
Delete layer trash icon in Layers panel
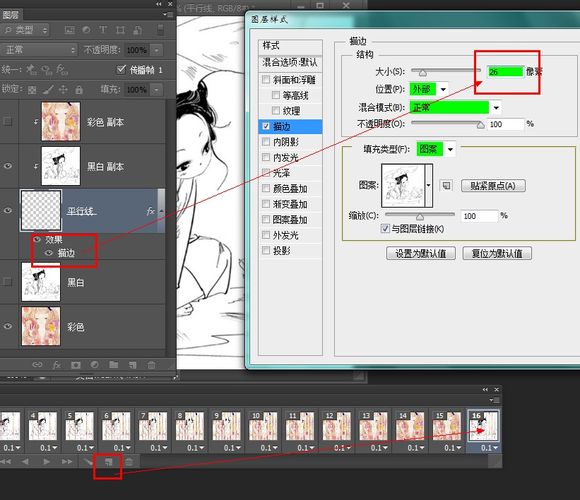[151, 365]
